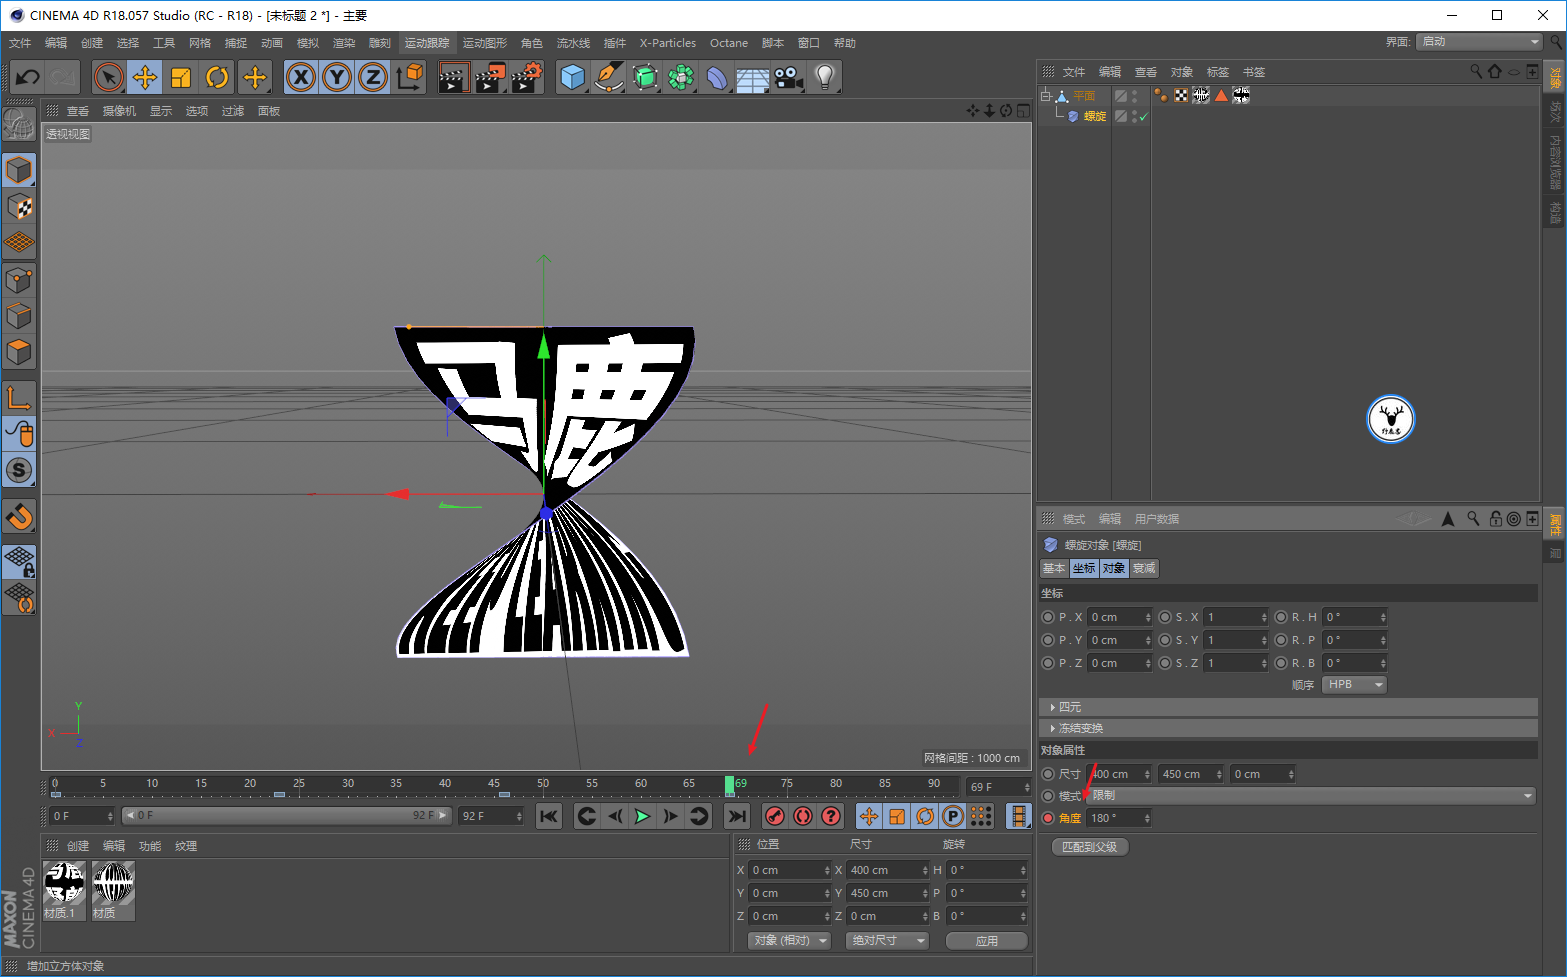The image size is (1567, 977).
Task: Open the 渲染 menu
Action: pyautogui.click(x=344, y=43)
